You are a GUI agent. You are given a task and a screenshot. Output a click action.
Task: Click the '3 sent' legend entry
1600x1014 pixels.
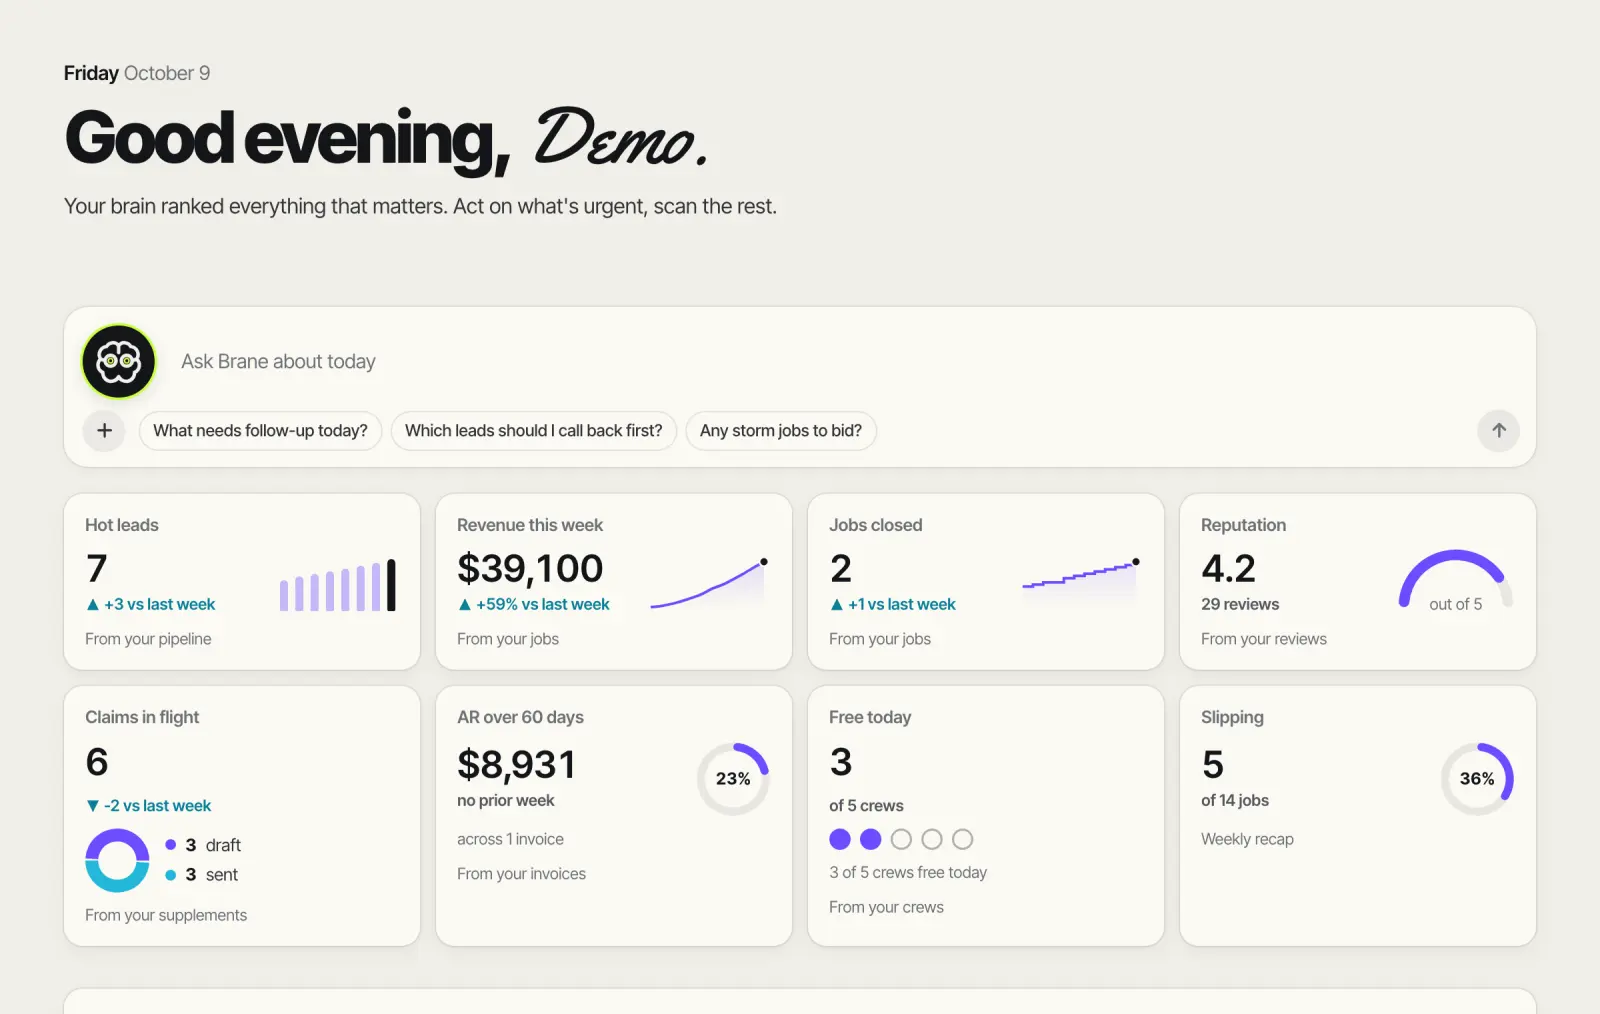(x=201, y=875)
